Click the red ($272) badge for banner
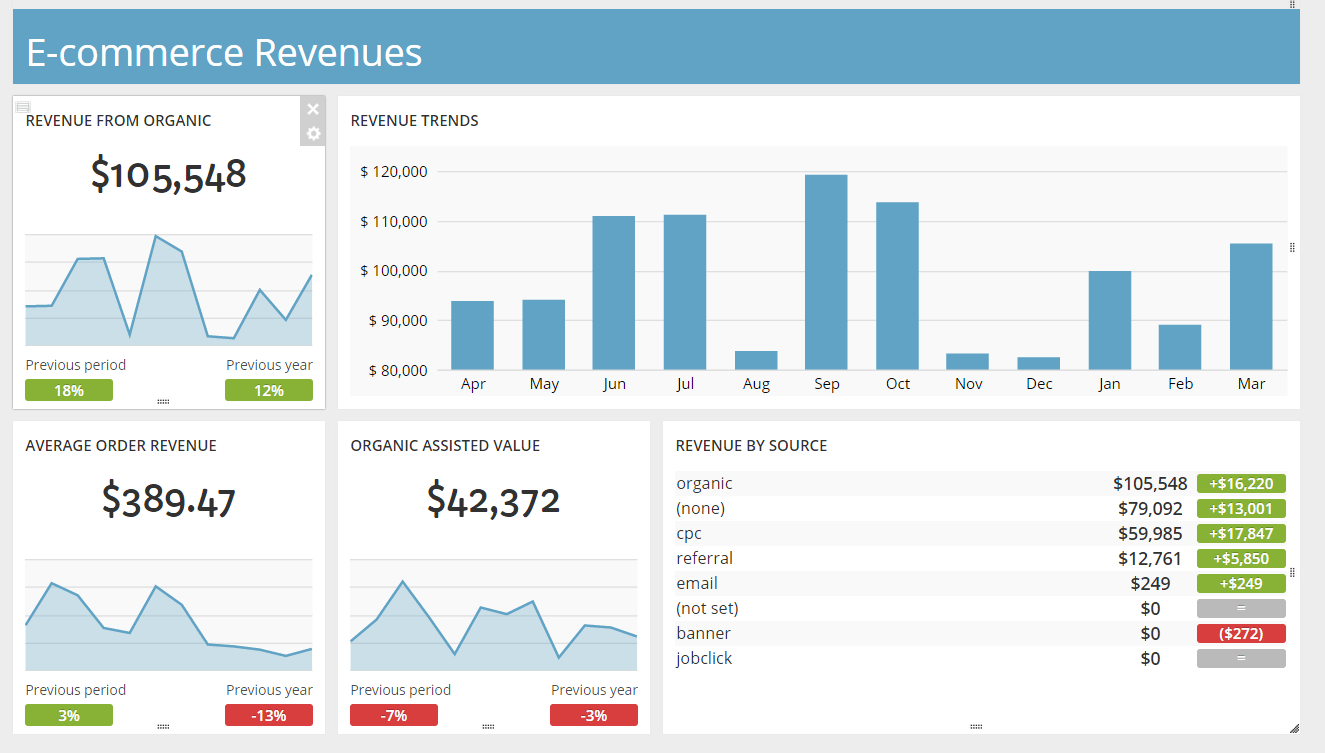This screenshot has height=753, width=1325. coord(1241,633)
